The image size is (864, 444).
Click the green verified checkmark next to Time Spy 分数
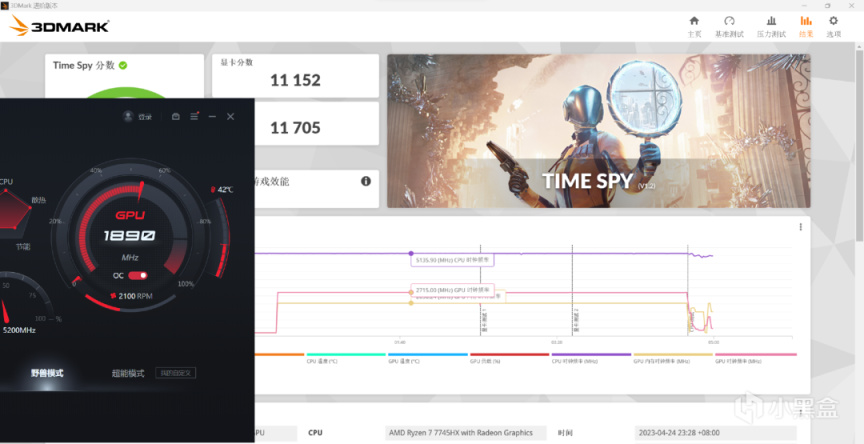[123, 65]
